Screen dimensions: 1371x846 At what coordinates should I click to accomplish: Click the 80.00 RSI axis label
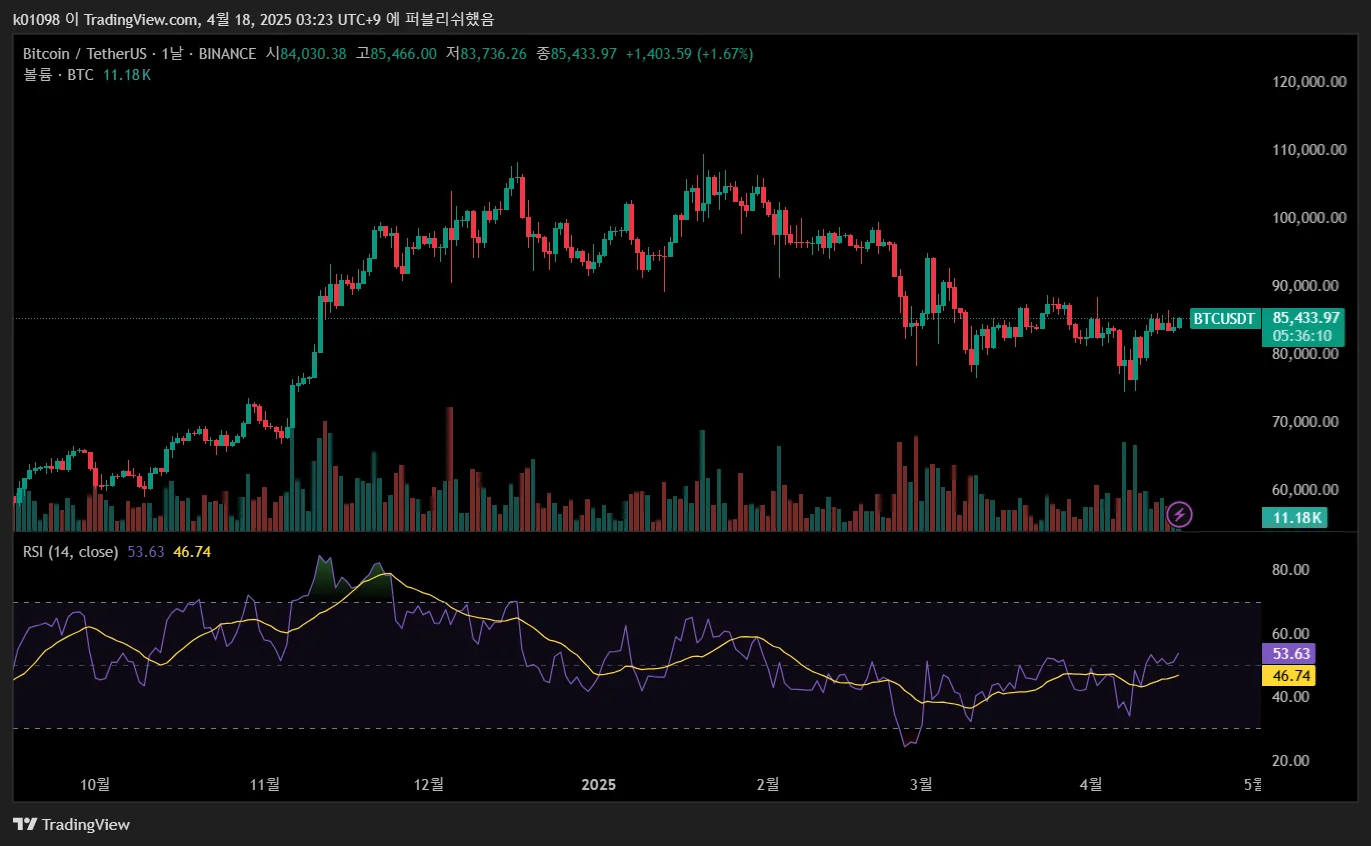click(x=1291, y=570)
